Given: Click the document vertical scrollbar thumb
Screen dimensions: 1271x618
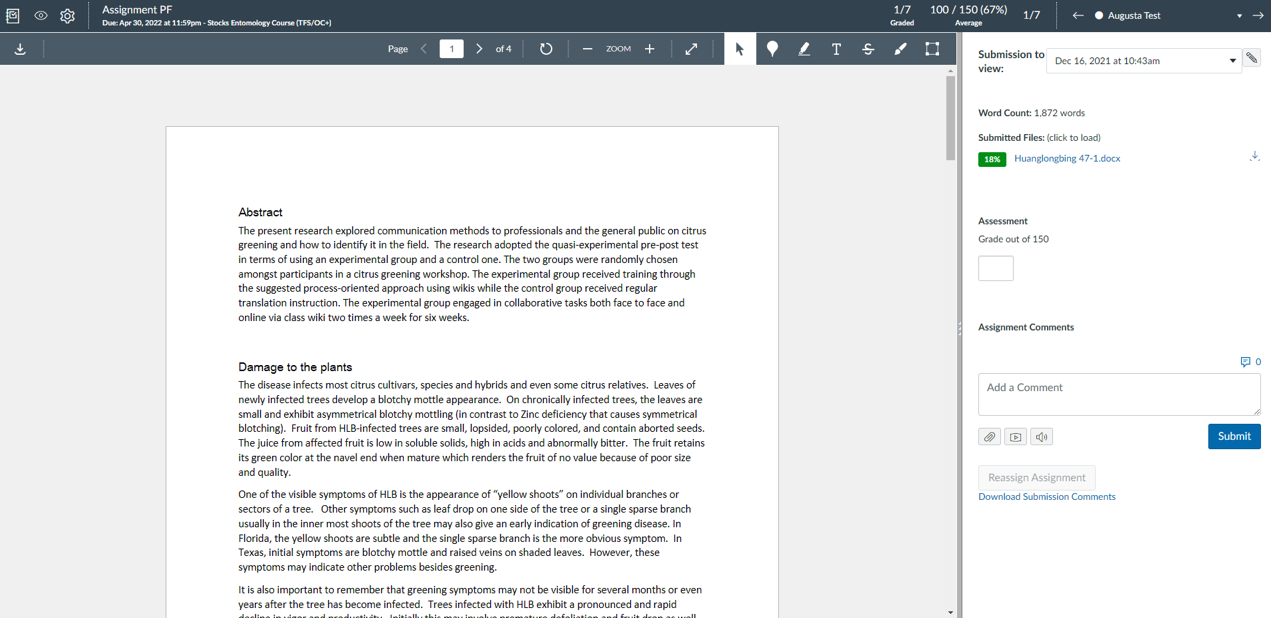Looking at the screenshot, I should tap(951, 118).
